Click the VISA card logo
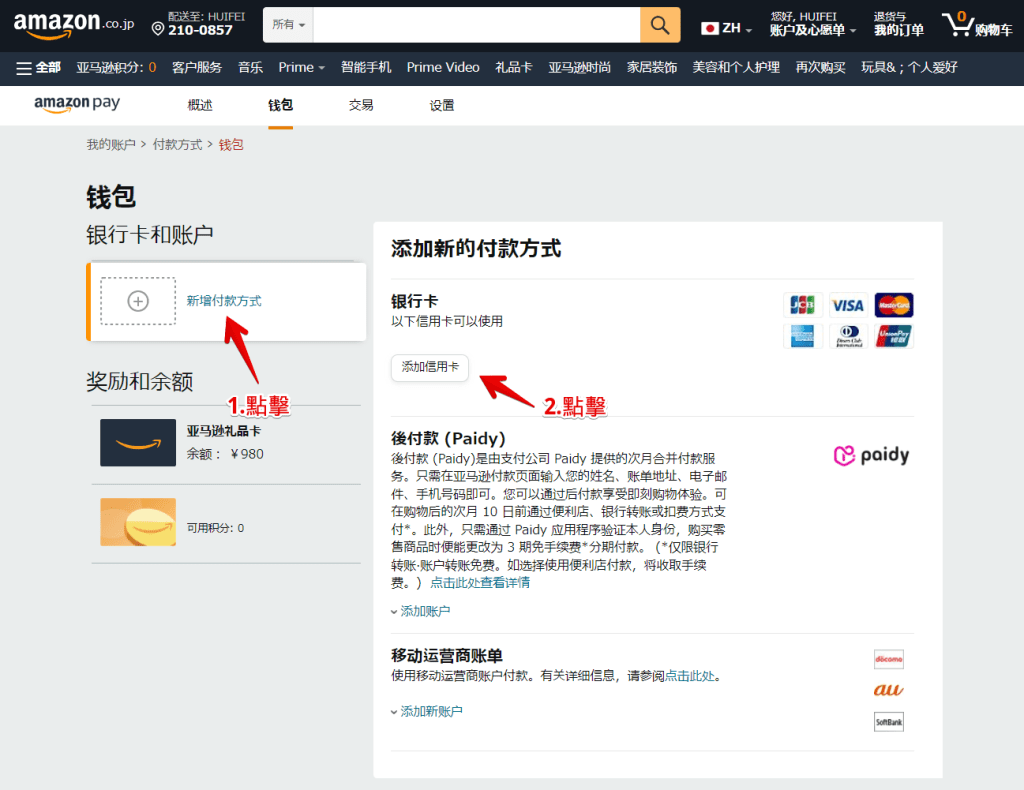Image resolution: width=1024 pixels, height=790 pixels. pos(848,305)
